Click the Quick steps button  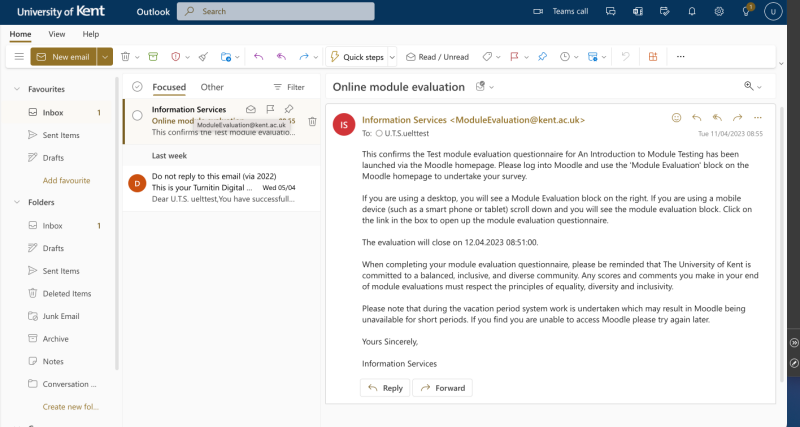click(x=357, y=57)
